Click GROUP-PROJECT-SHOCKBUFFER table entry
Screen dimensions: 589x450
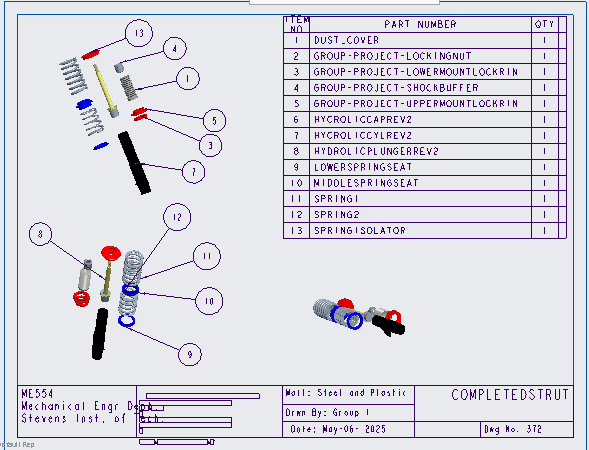point(420,88)
